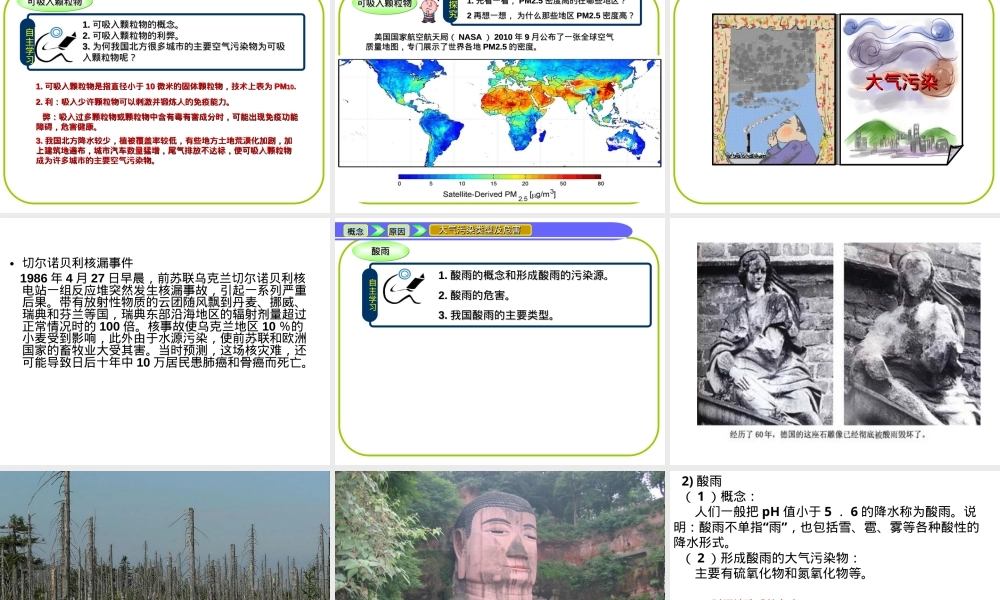1000x600 pixels.
Task: Click the PM2.5 color scale bar below the map
Action: 499,177
